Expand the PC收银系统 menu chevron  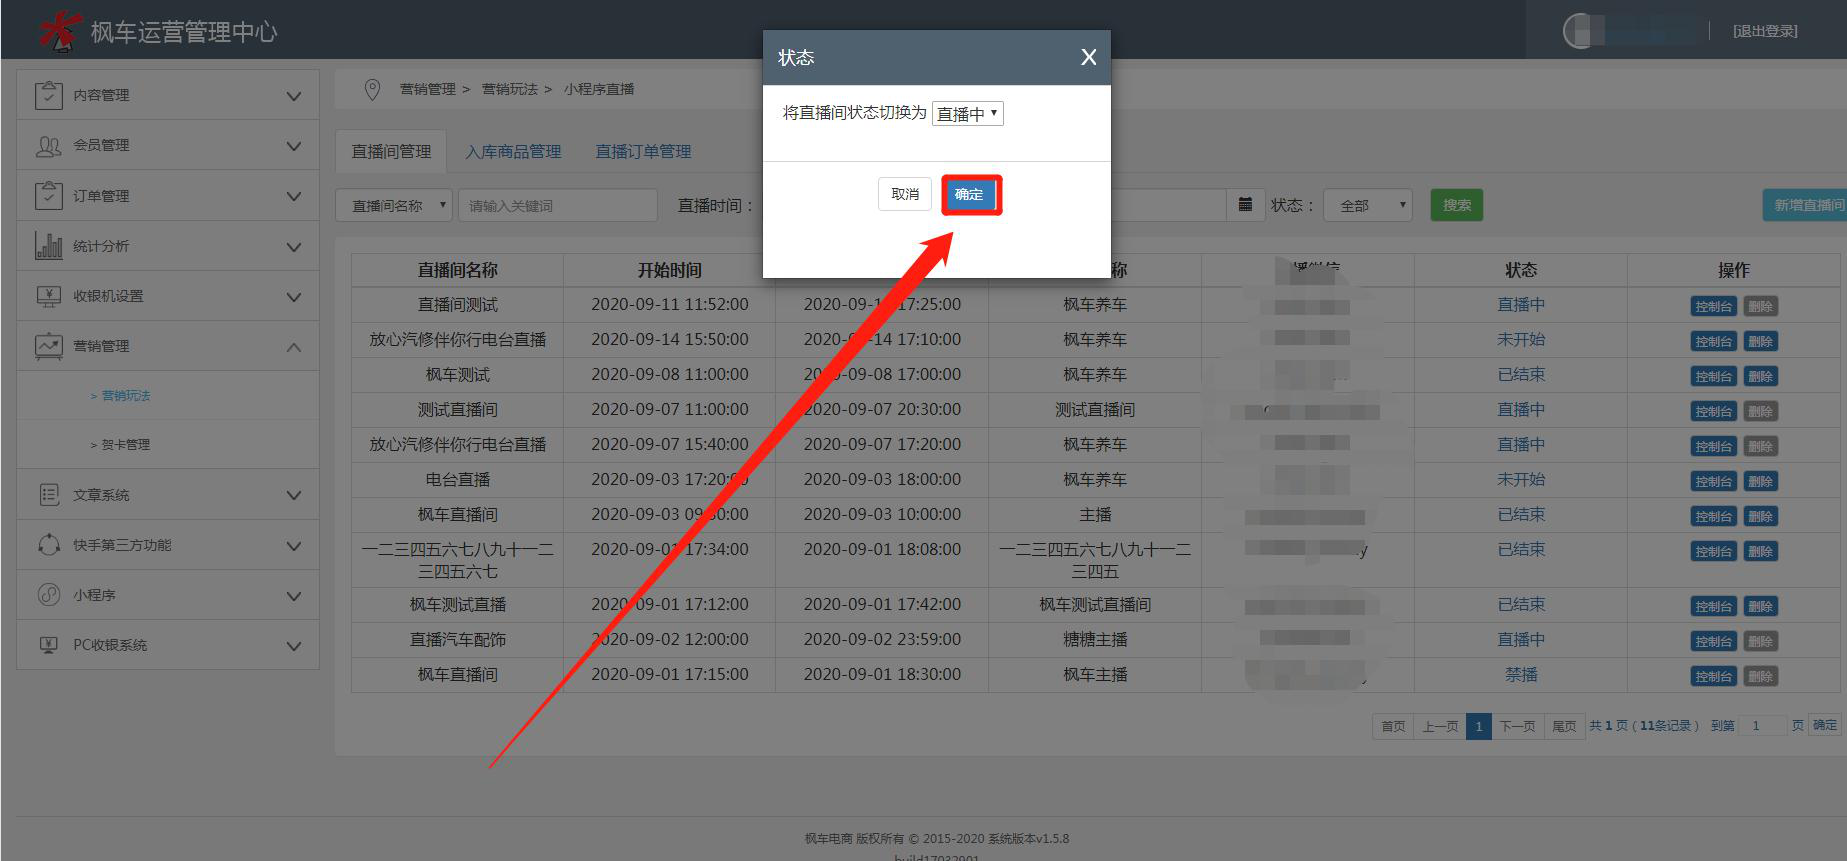pyautogui.click(x=294, y=646)
